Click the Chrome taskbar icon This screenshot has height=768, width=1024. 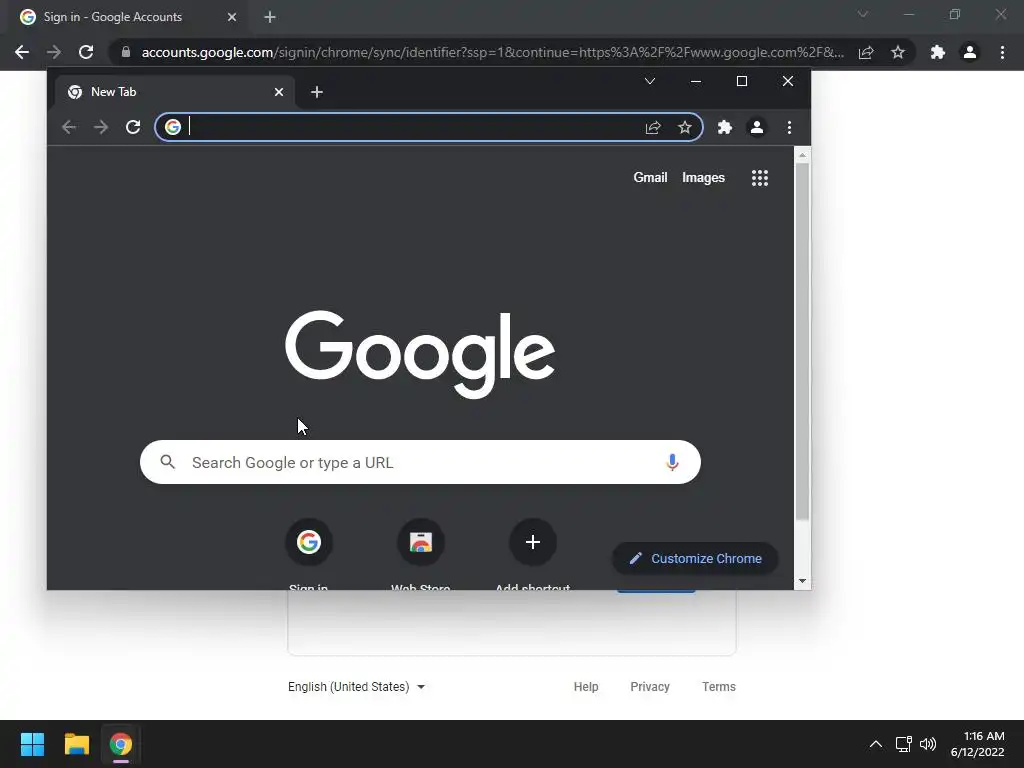(121, 744)
